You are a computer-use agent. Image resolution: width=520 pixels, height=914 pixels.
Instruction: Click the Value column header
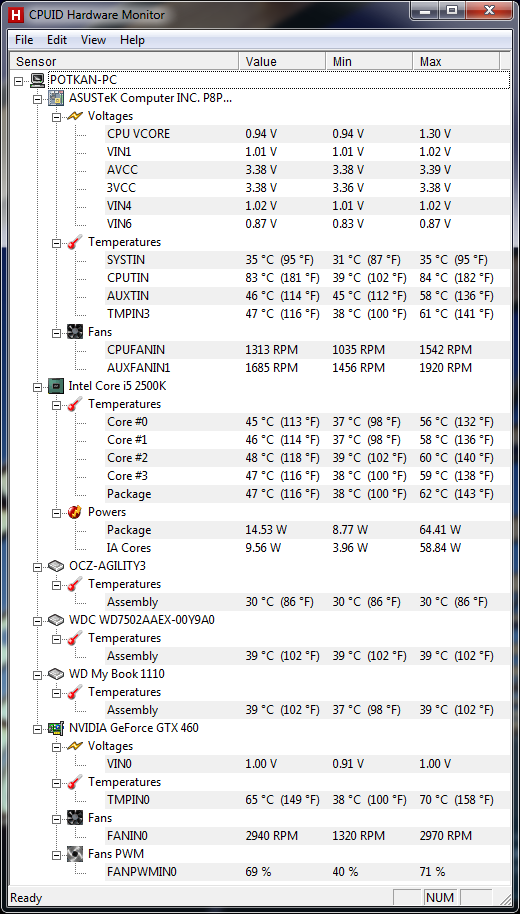(282, 61)
